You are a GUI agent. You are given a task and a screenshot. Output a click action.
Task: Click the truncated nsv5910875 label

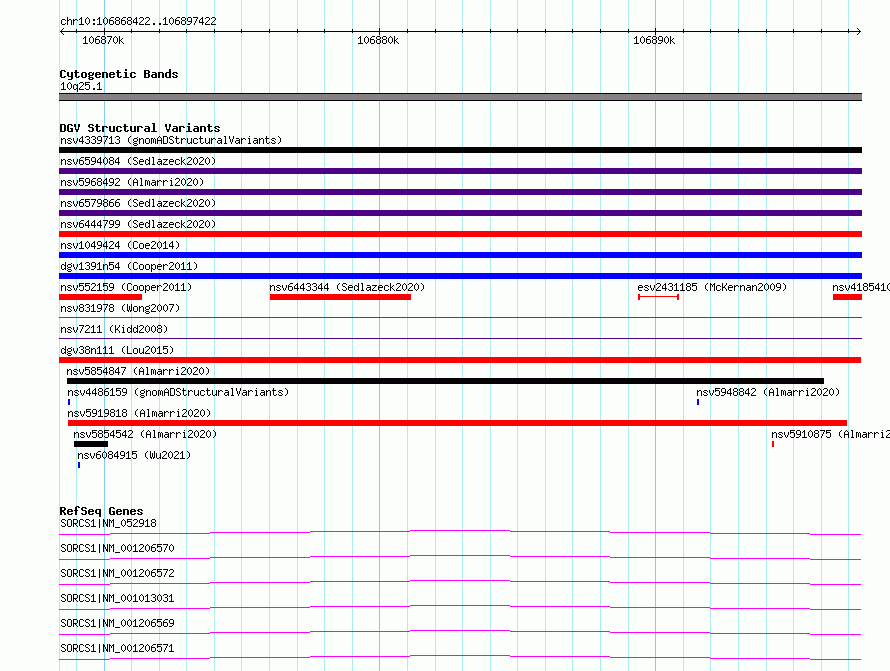[x=830, y=434]
